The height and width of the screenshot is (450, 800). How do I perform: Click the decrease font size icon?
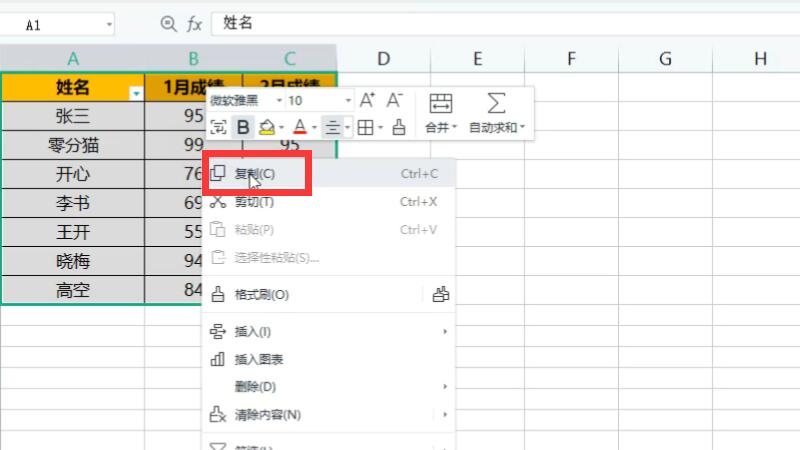click(x=394, y=100)
